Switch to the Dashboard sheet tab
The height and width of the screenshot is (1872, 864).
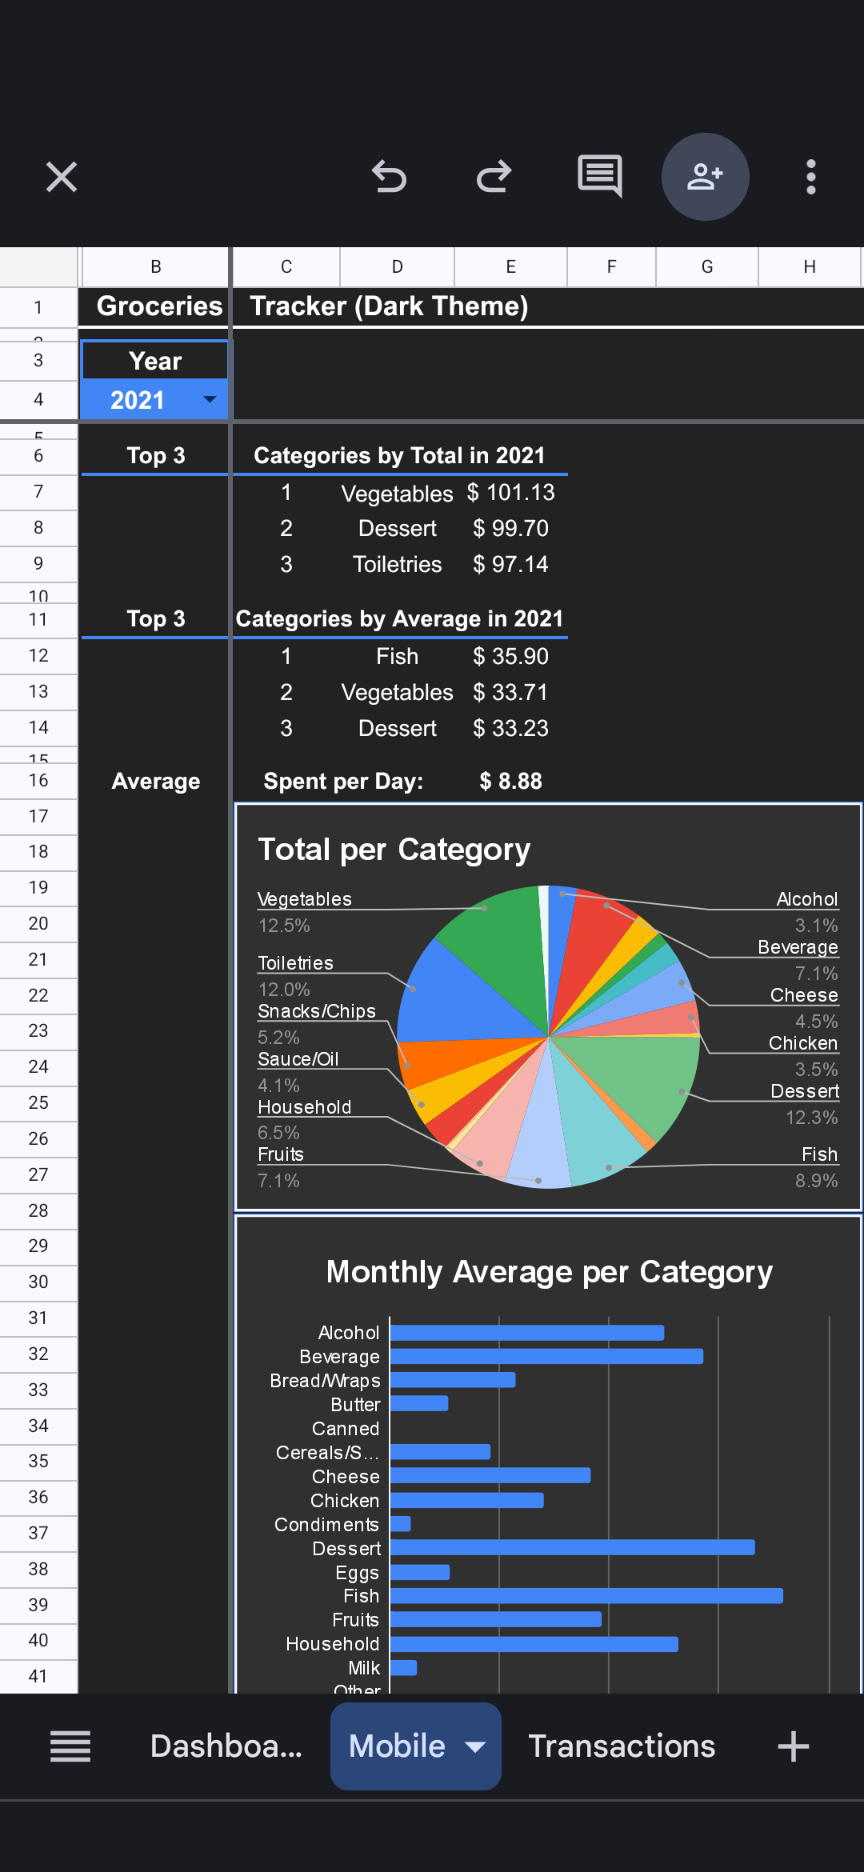click(226, 1746)
